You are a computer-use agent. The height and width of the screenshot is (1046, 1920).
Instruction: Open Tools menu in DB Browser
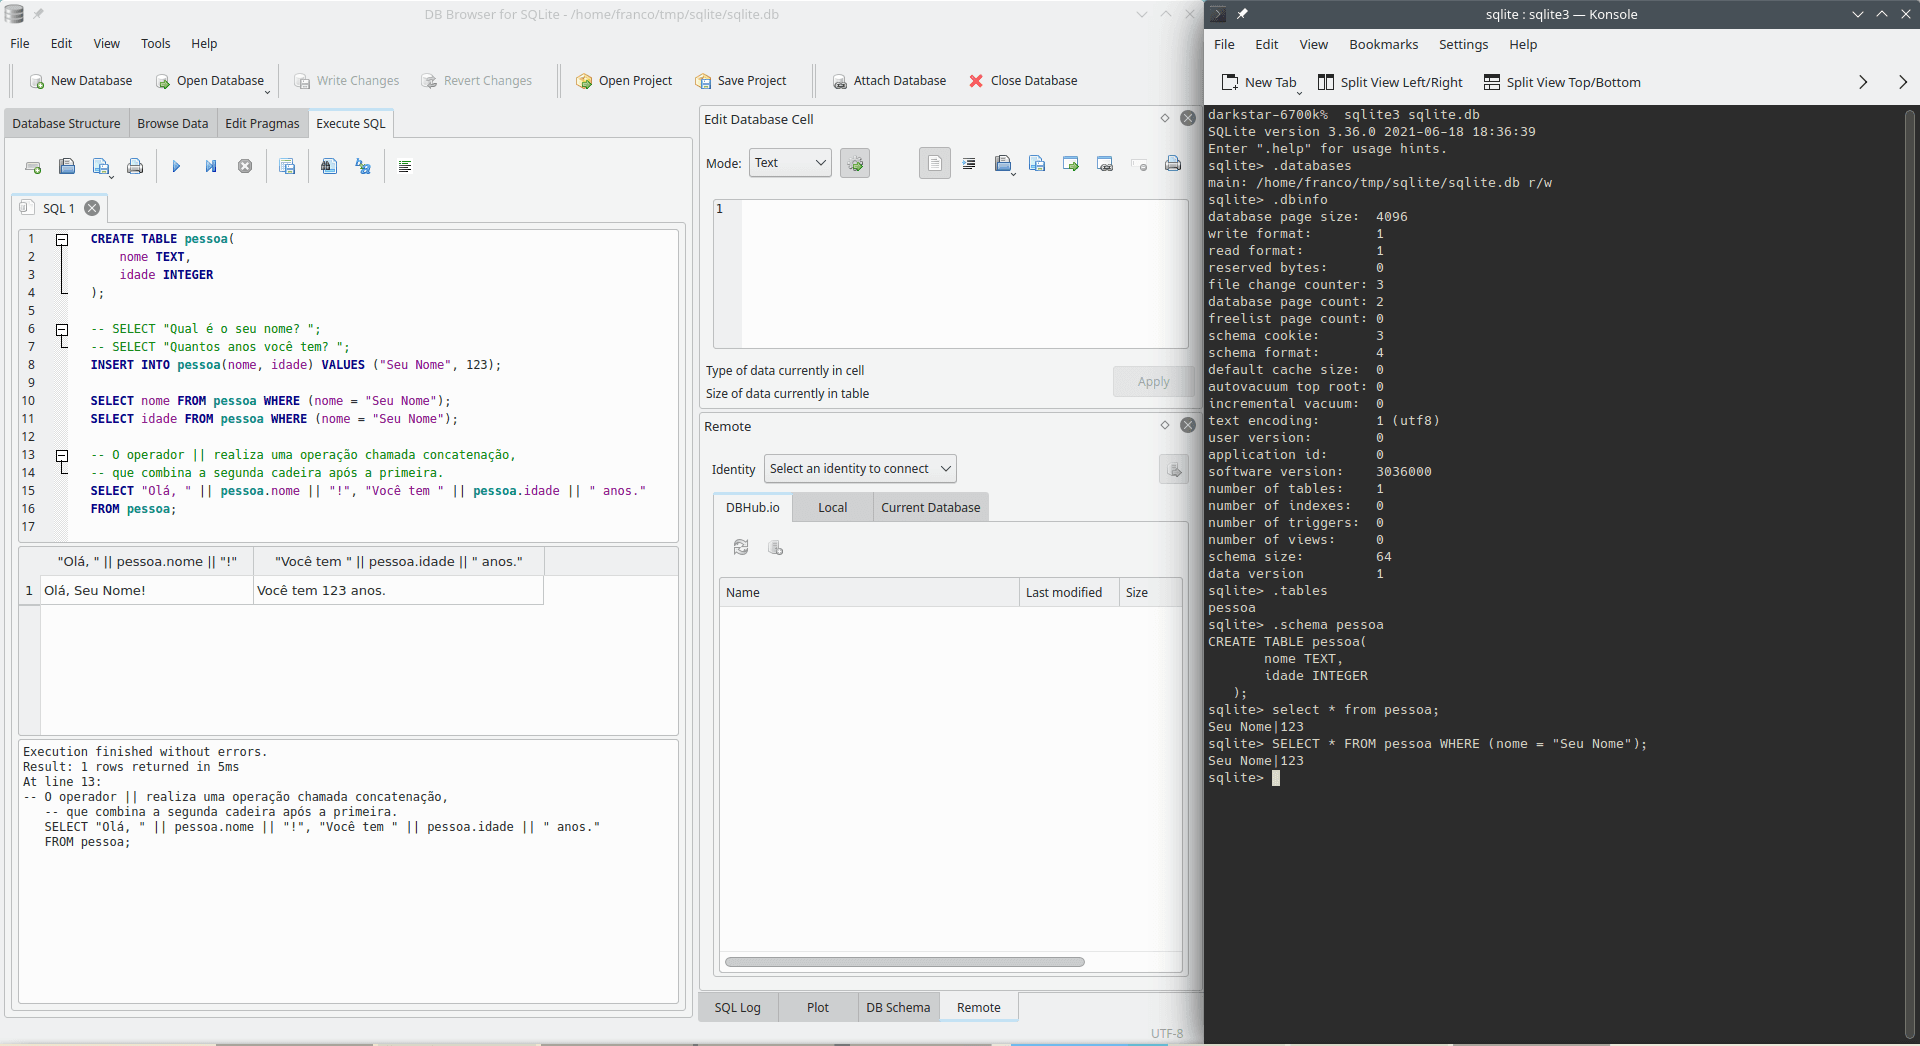click(155, 43)
